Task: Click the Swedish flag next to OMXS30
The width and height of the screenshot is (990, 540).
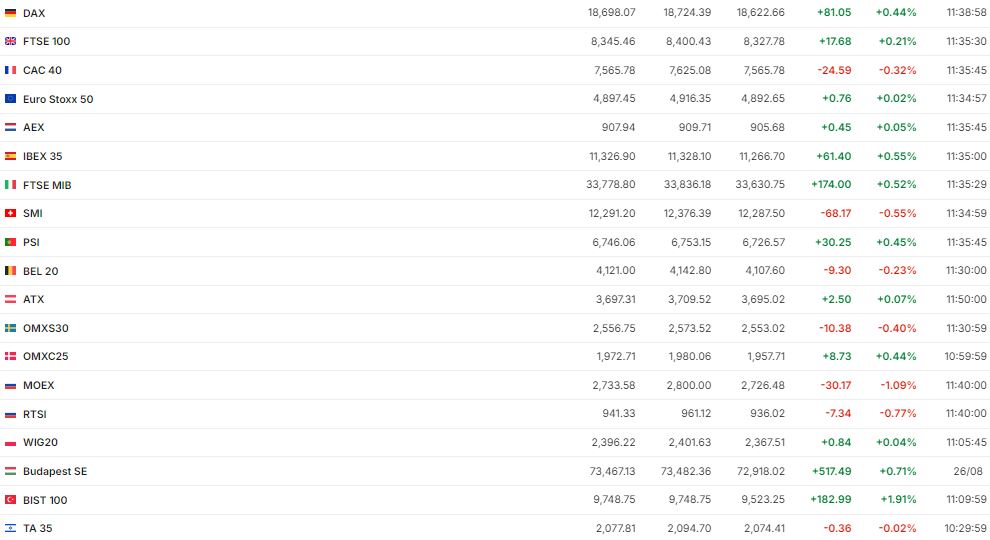Action: coord(10,328)
